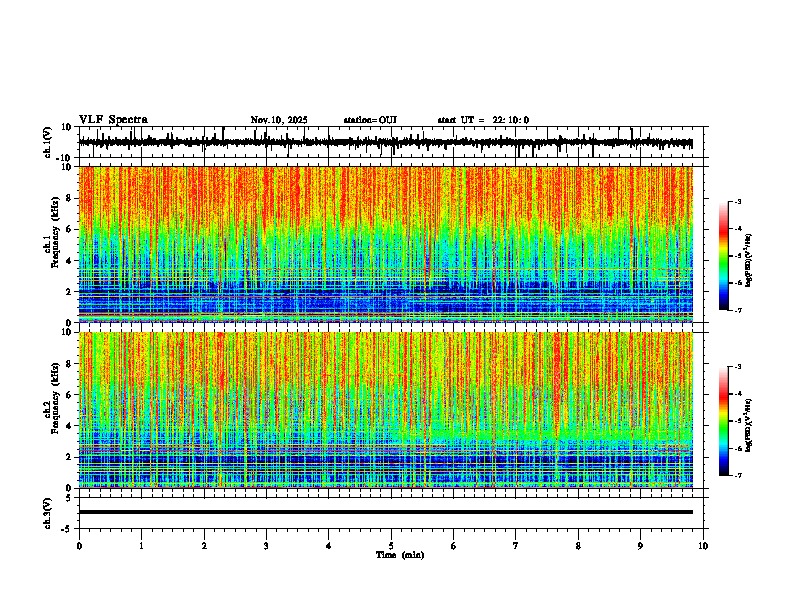
Task: Click "-3" on the ch.2 color bar
Action: point(738,367)
